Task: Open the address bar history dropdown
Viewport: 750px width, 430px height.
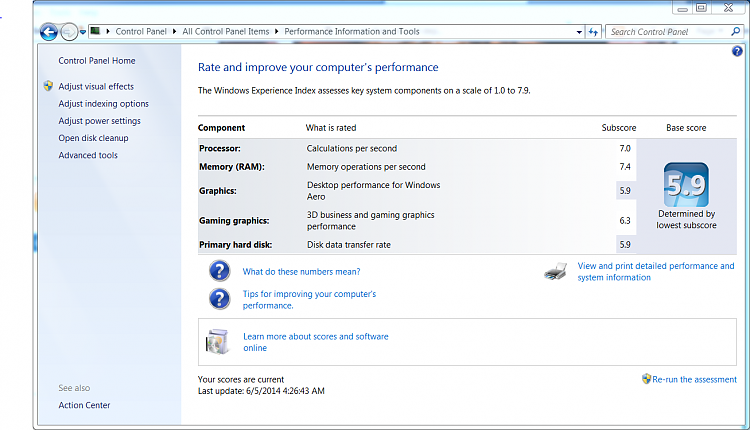Action: point(579,32)
